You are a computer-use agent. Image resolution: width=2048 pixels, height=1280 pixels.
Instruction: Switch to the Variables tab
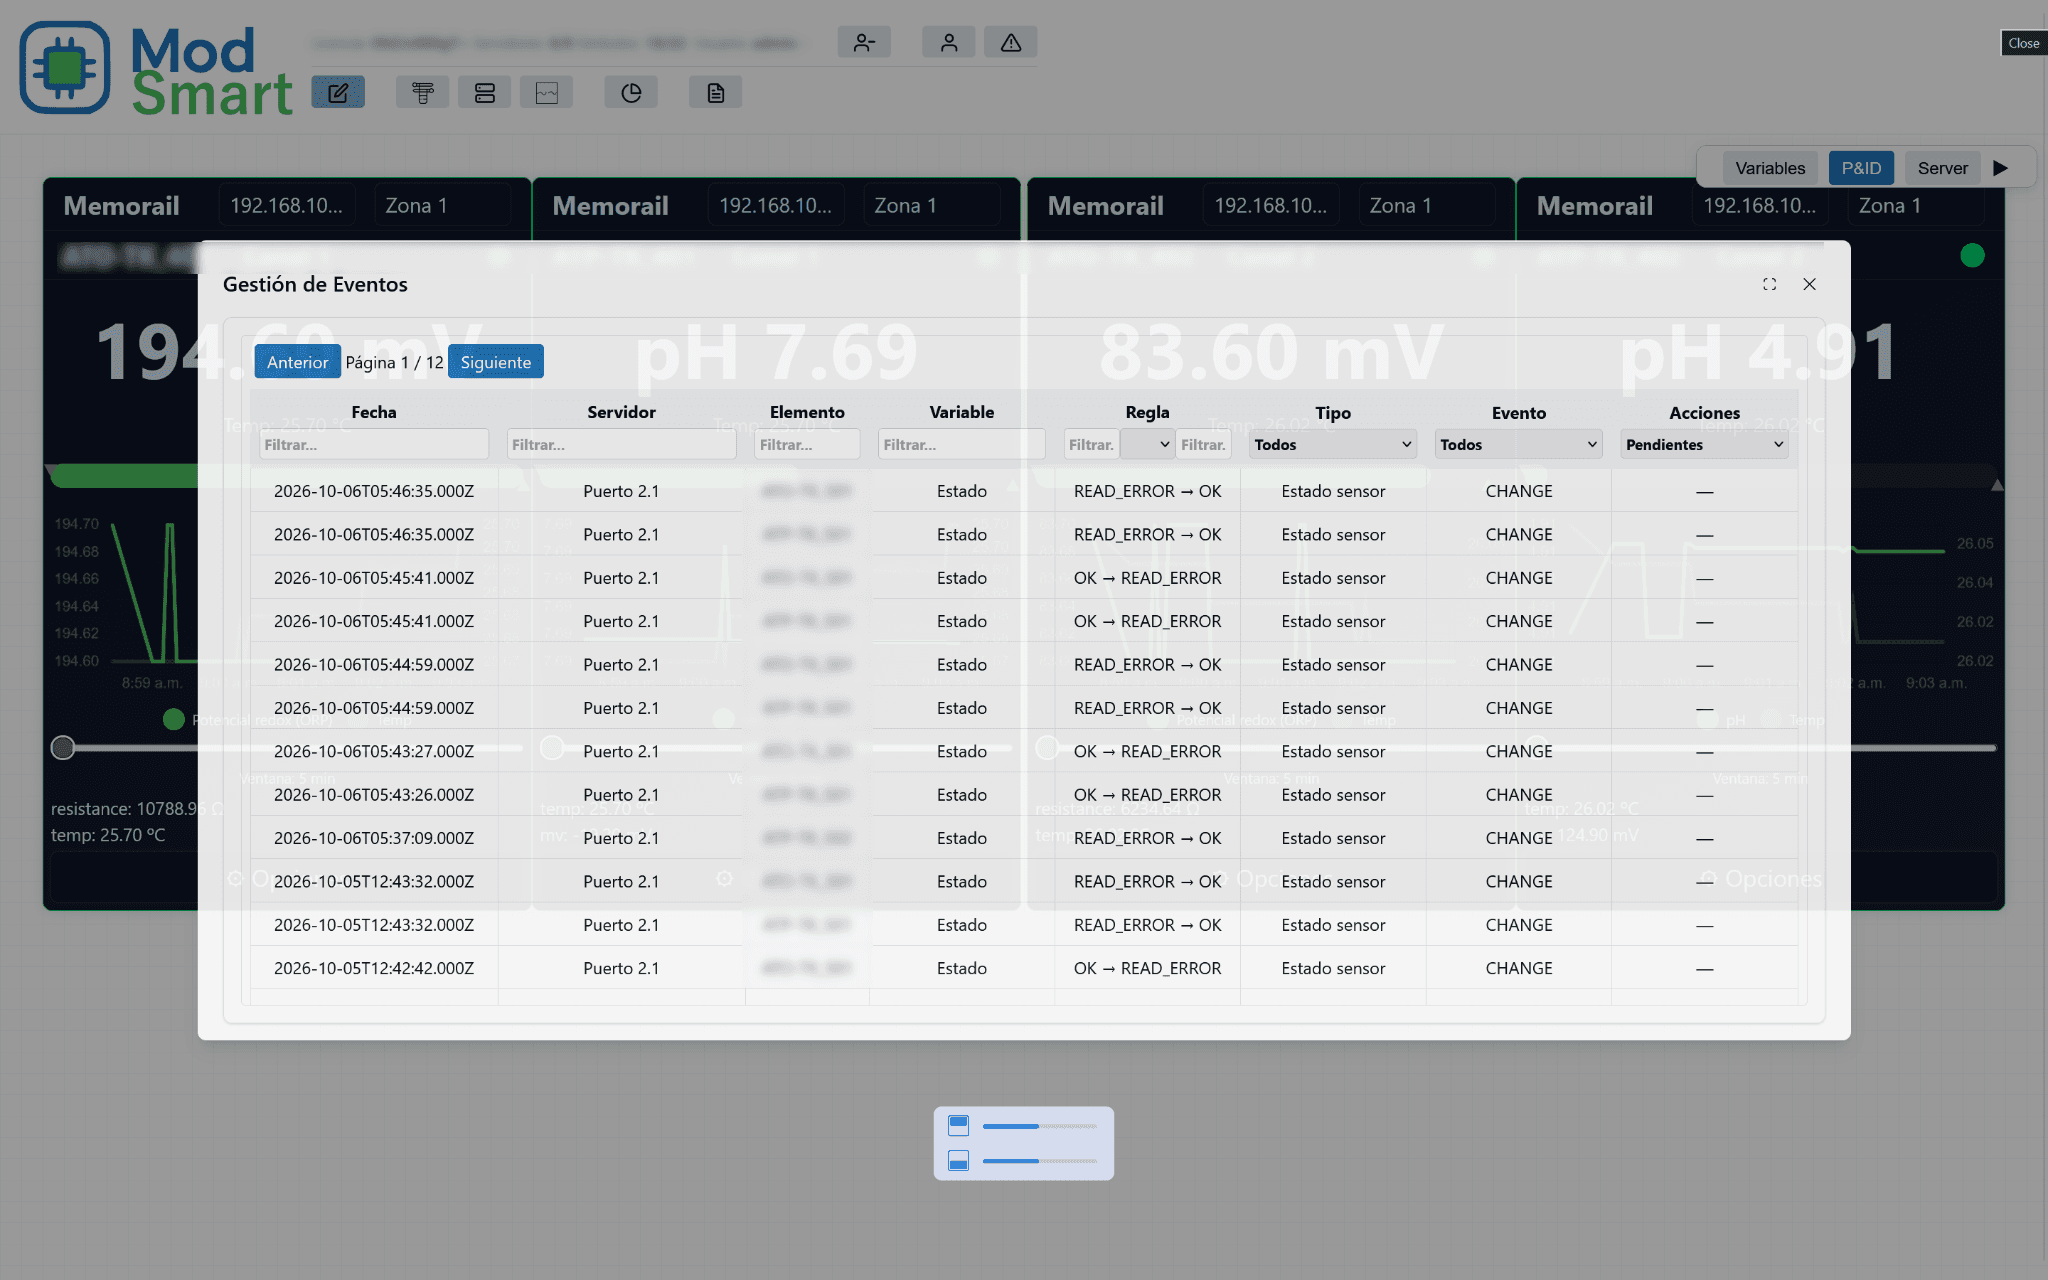point(1770,168)
